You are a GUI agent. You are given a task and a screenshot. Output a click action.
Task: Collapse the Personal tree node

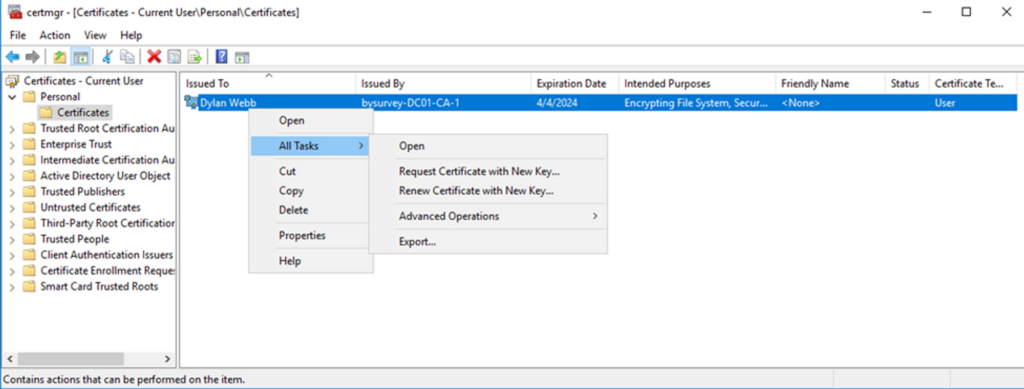click(12, 97)
